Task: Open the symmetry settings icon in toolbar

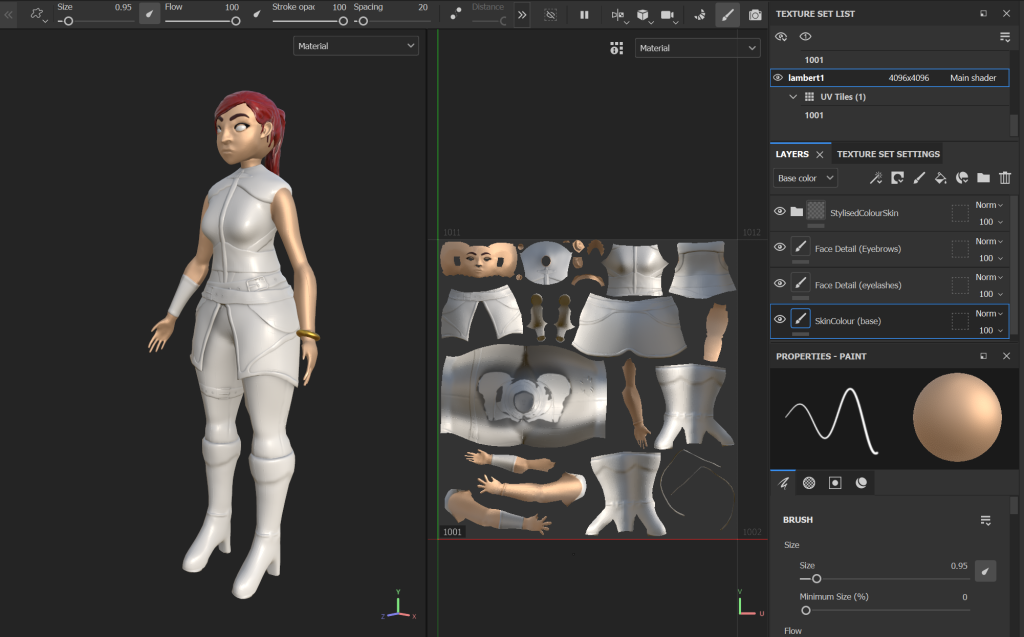Action: (x=617, y=15)
